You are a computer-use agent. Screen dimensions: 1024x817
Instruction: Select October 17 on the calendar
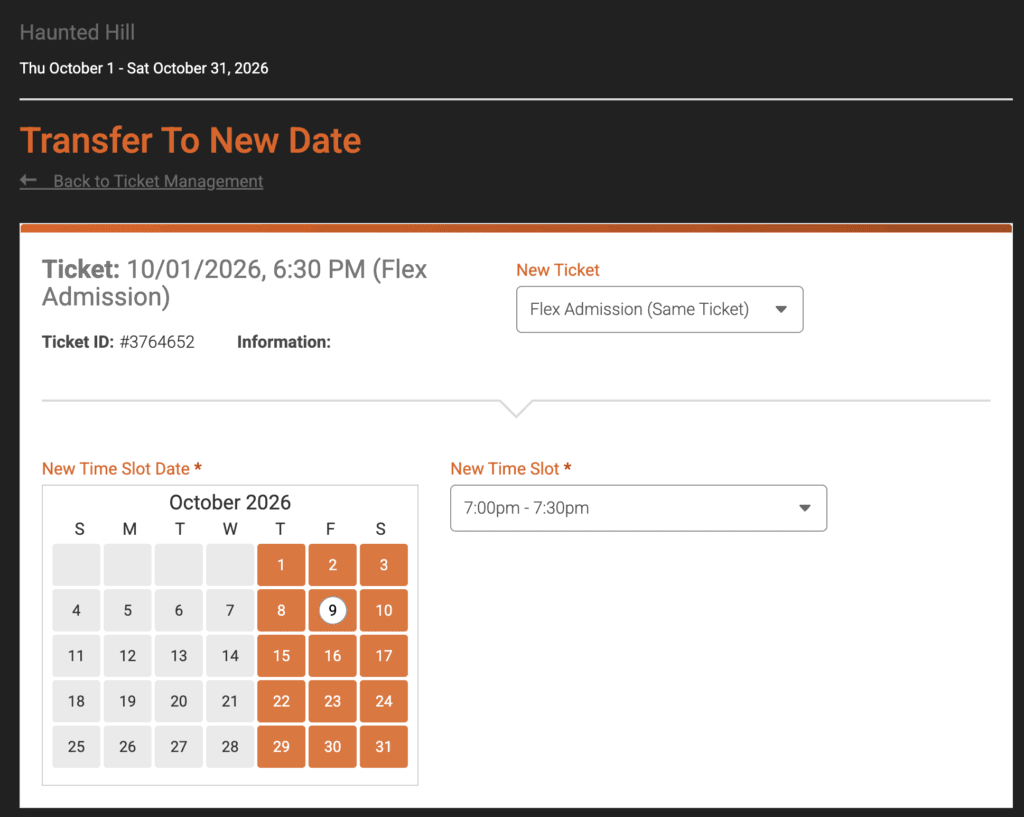(384, 656)
